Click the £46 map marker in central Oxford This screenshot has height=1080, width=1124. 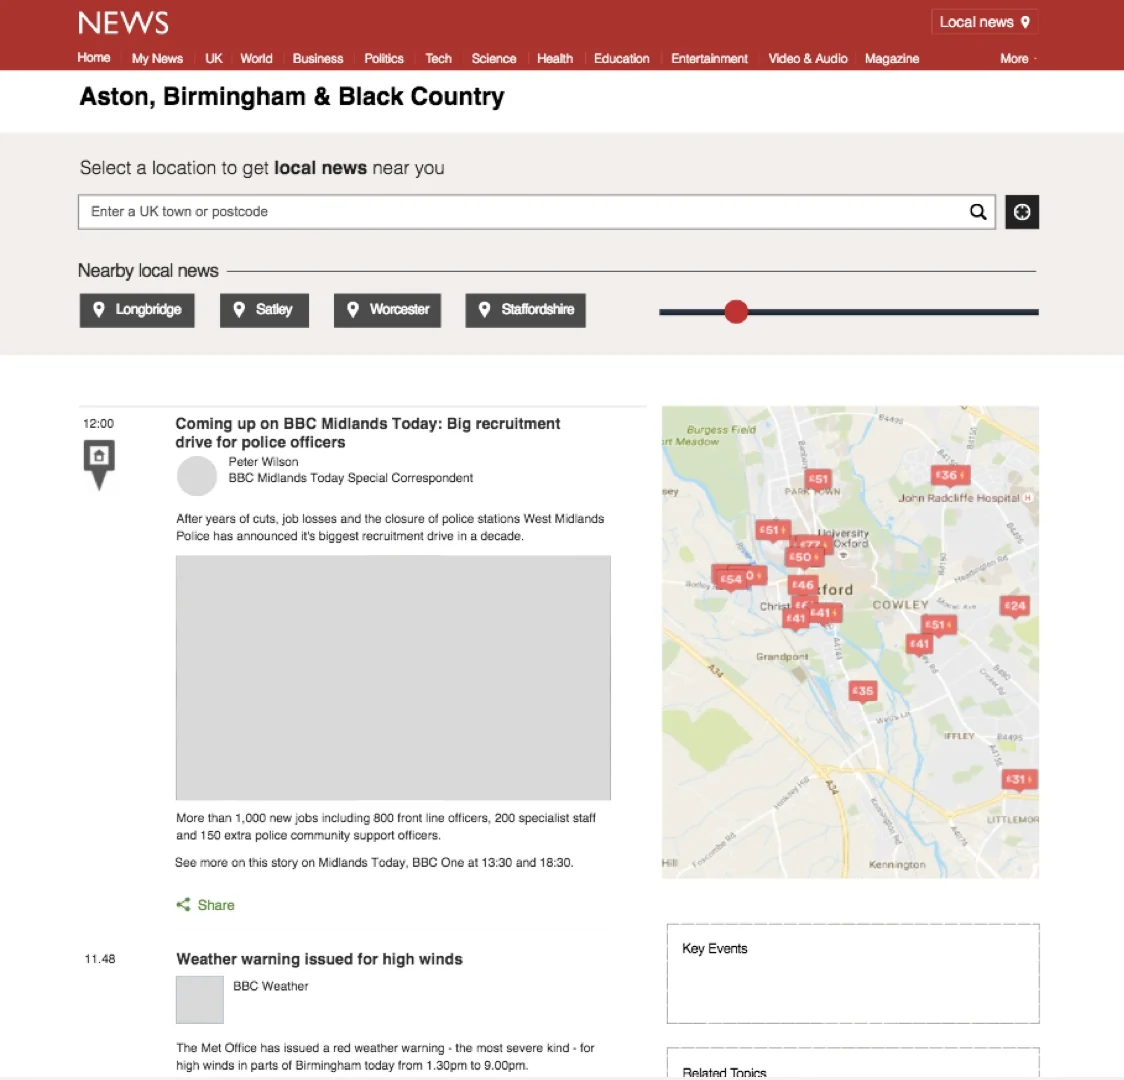(x=802, y=586)
